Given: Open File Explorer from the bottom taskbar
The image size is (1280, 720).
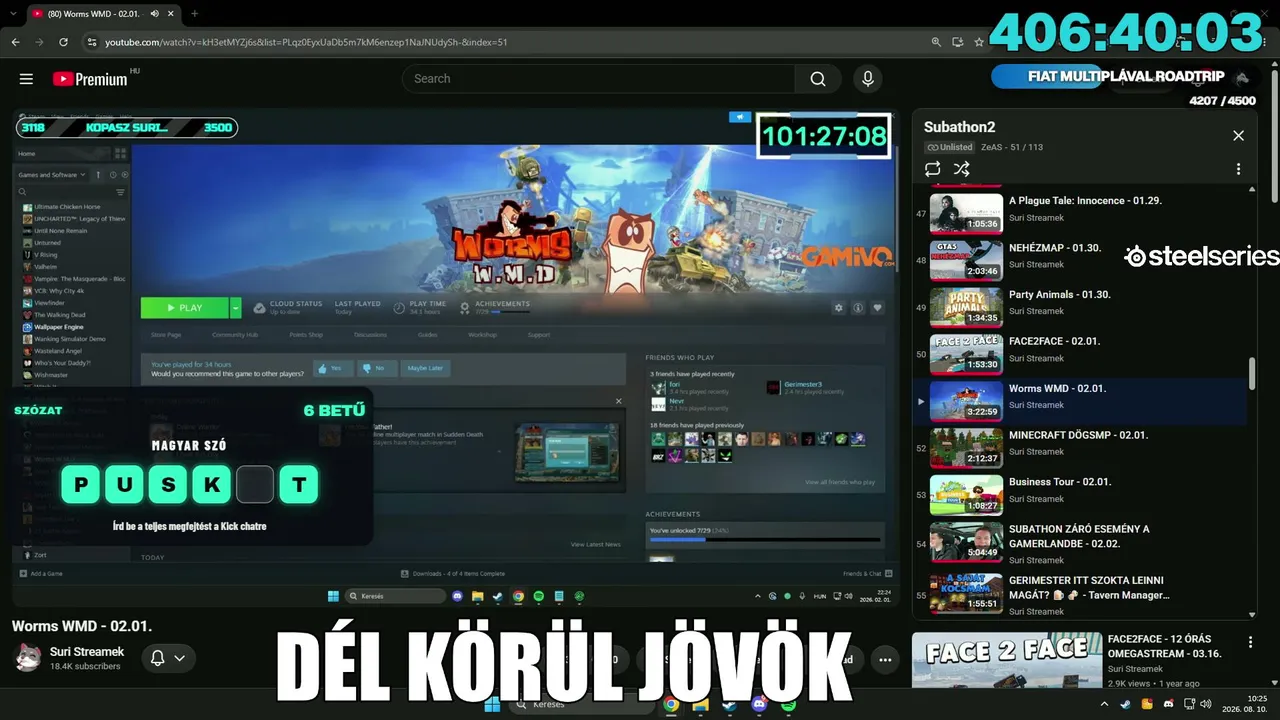Looking at the screenshot, I should (701, 704).
